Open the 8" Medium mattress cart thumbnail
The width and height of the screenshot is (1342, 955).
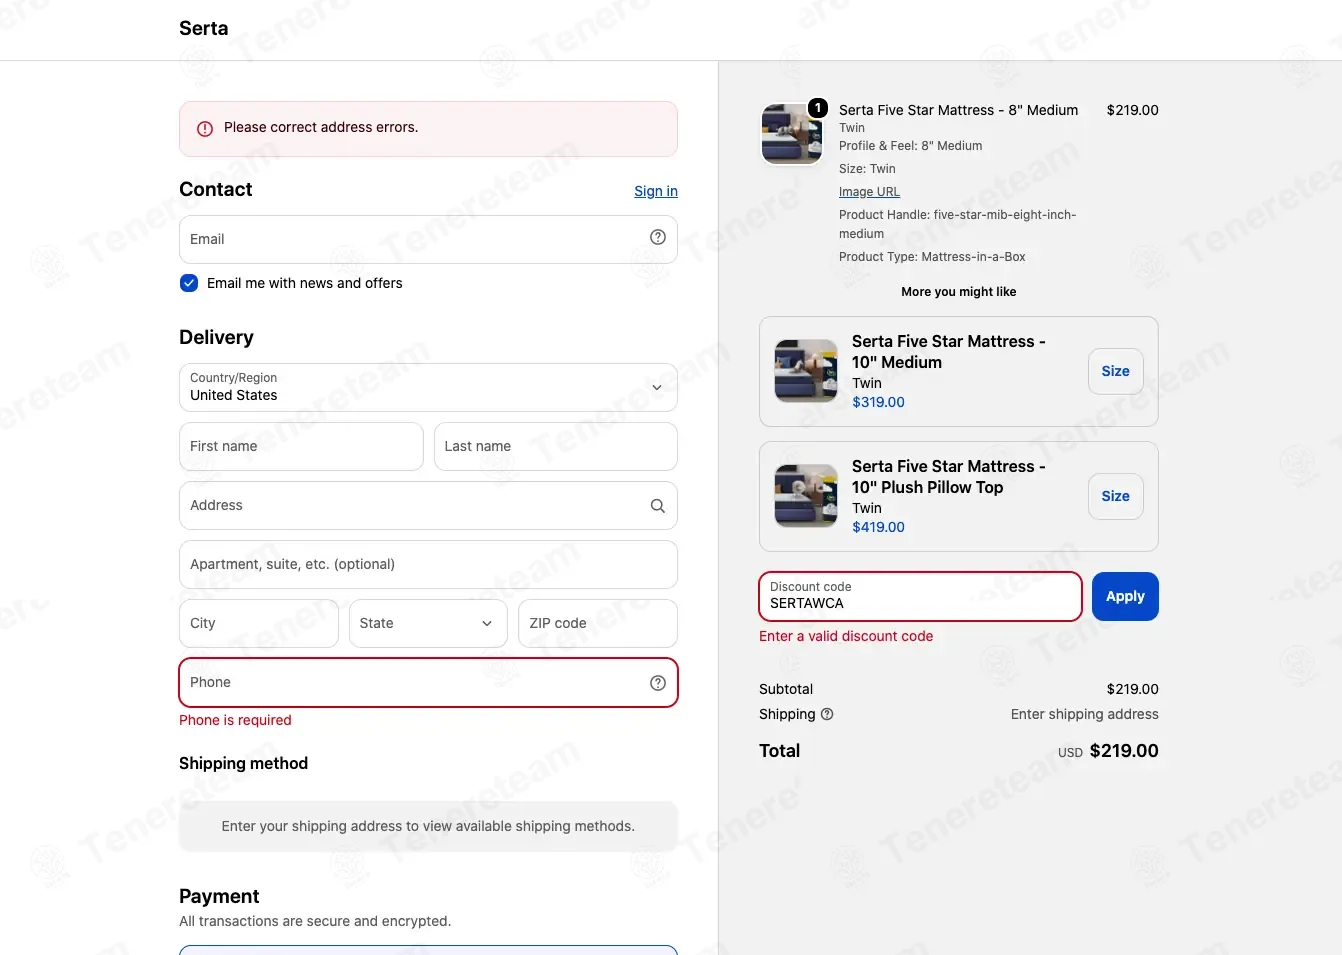pyautogui.click(x=791, y=133)
